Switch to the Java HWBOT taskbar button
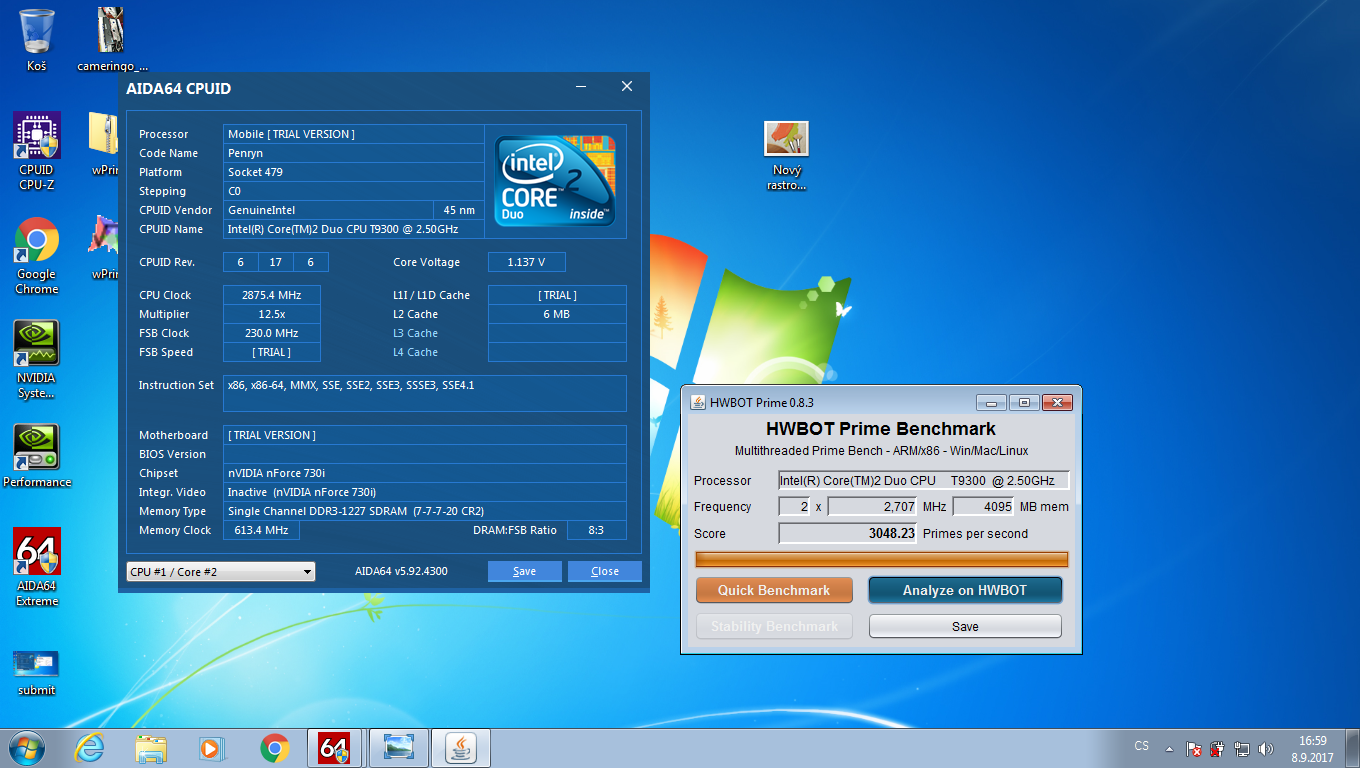Image resolution: width=1360 pixels, height=768 pixels. tap(460, 747)
